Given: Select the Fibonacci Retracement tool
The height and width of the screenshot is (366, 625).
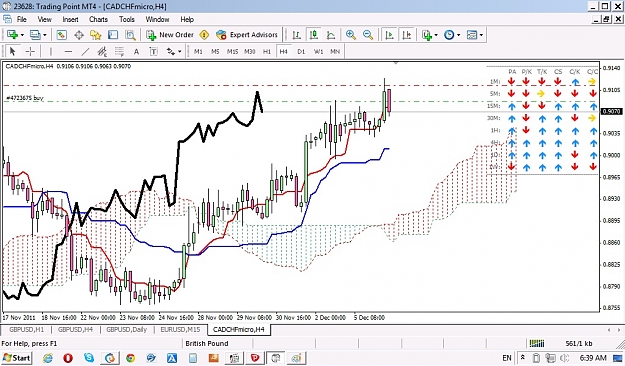Looking at the screenshot, I should pos(119,51).
